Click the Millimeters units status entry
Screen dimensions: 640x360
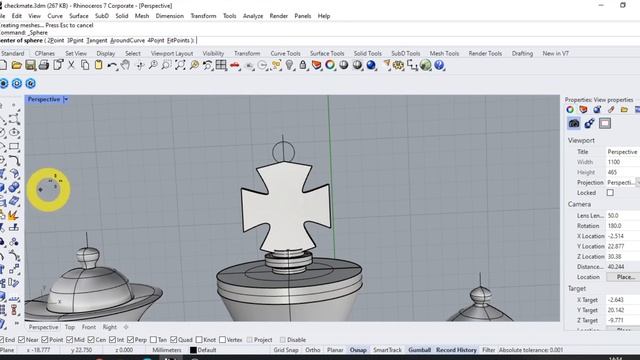click(x=167, y=350)
